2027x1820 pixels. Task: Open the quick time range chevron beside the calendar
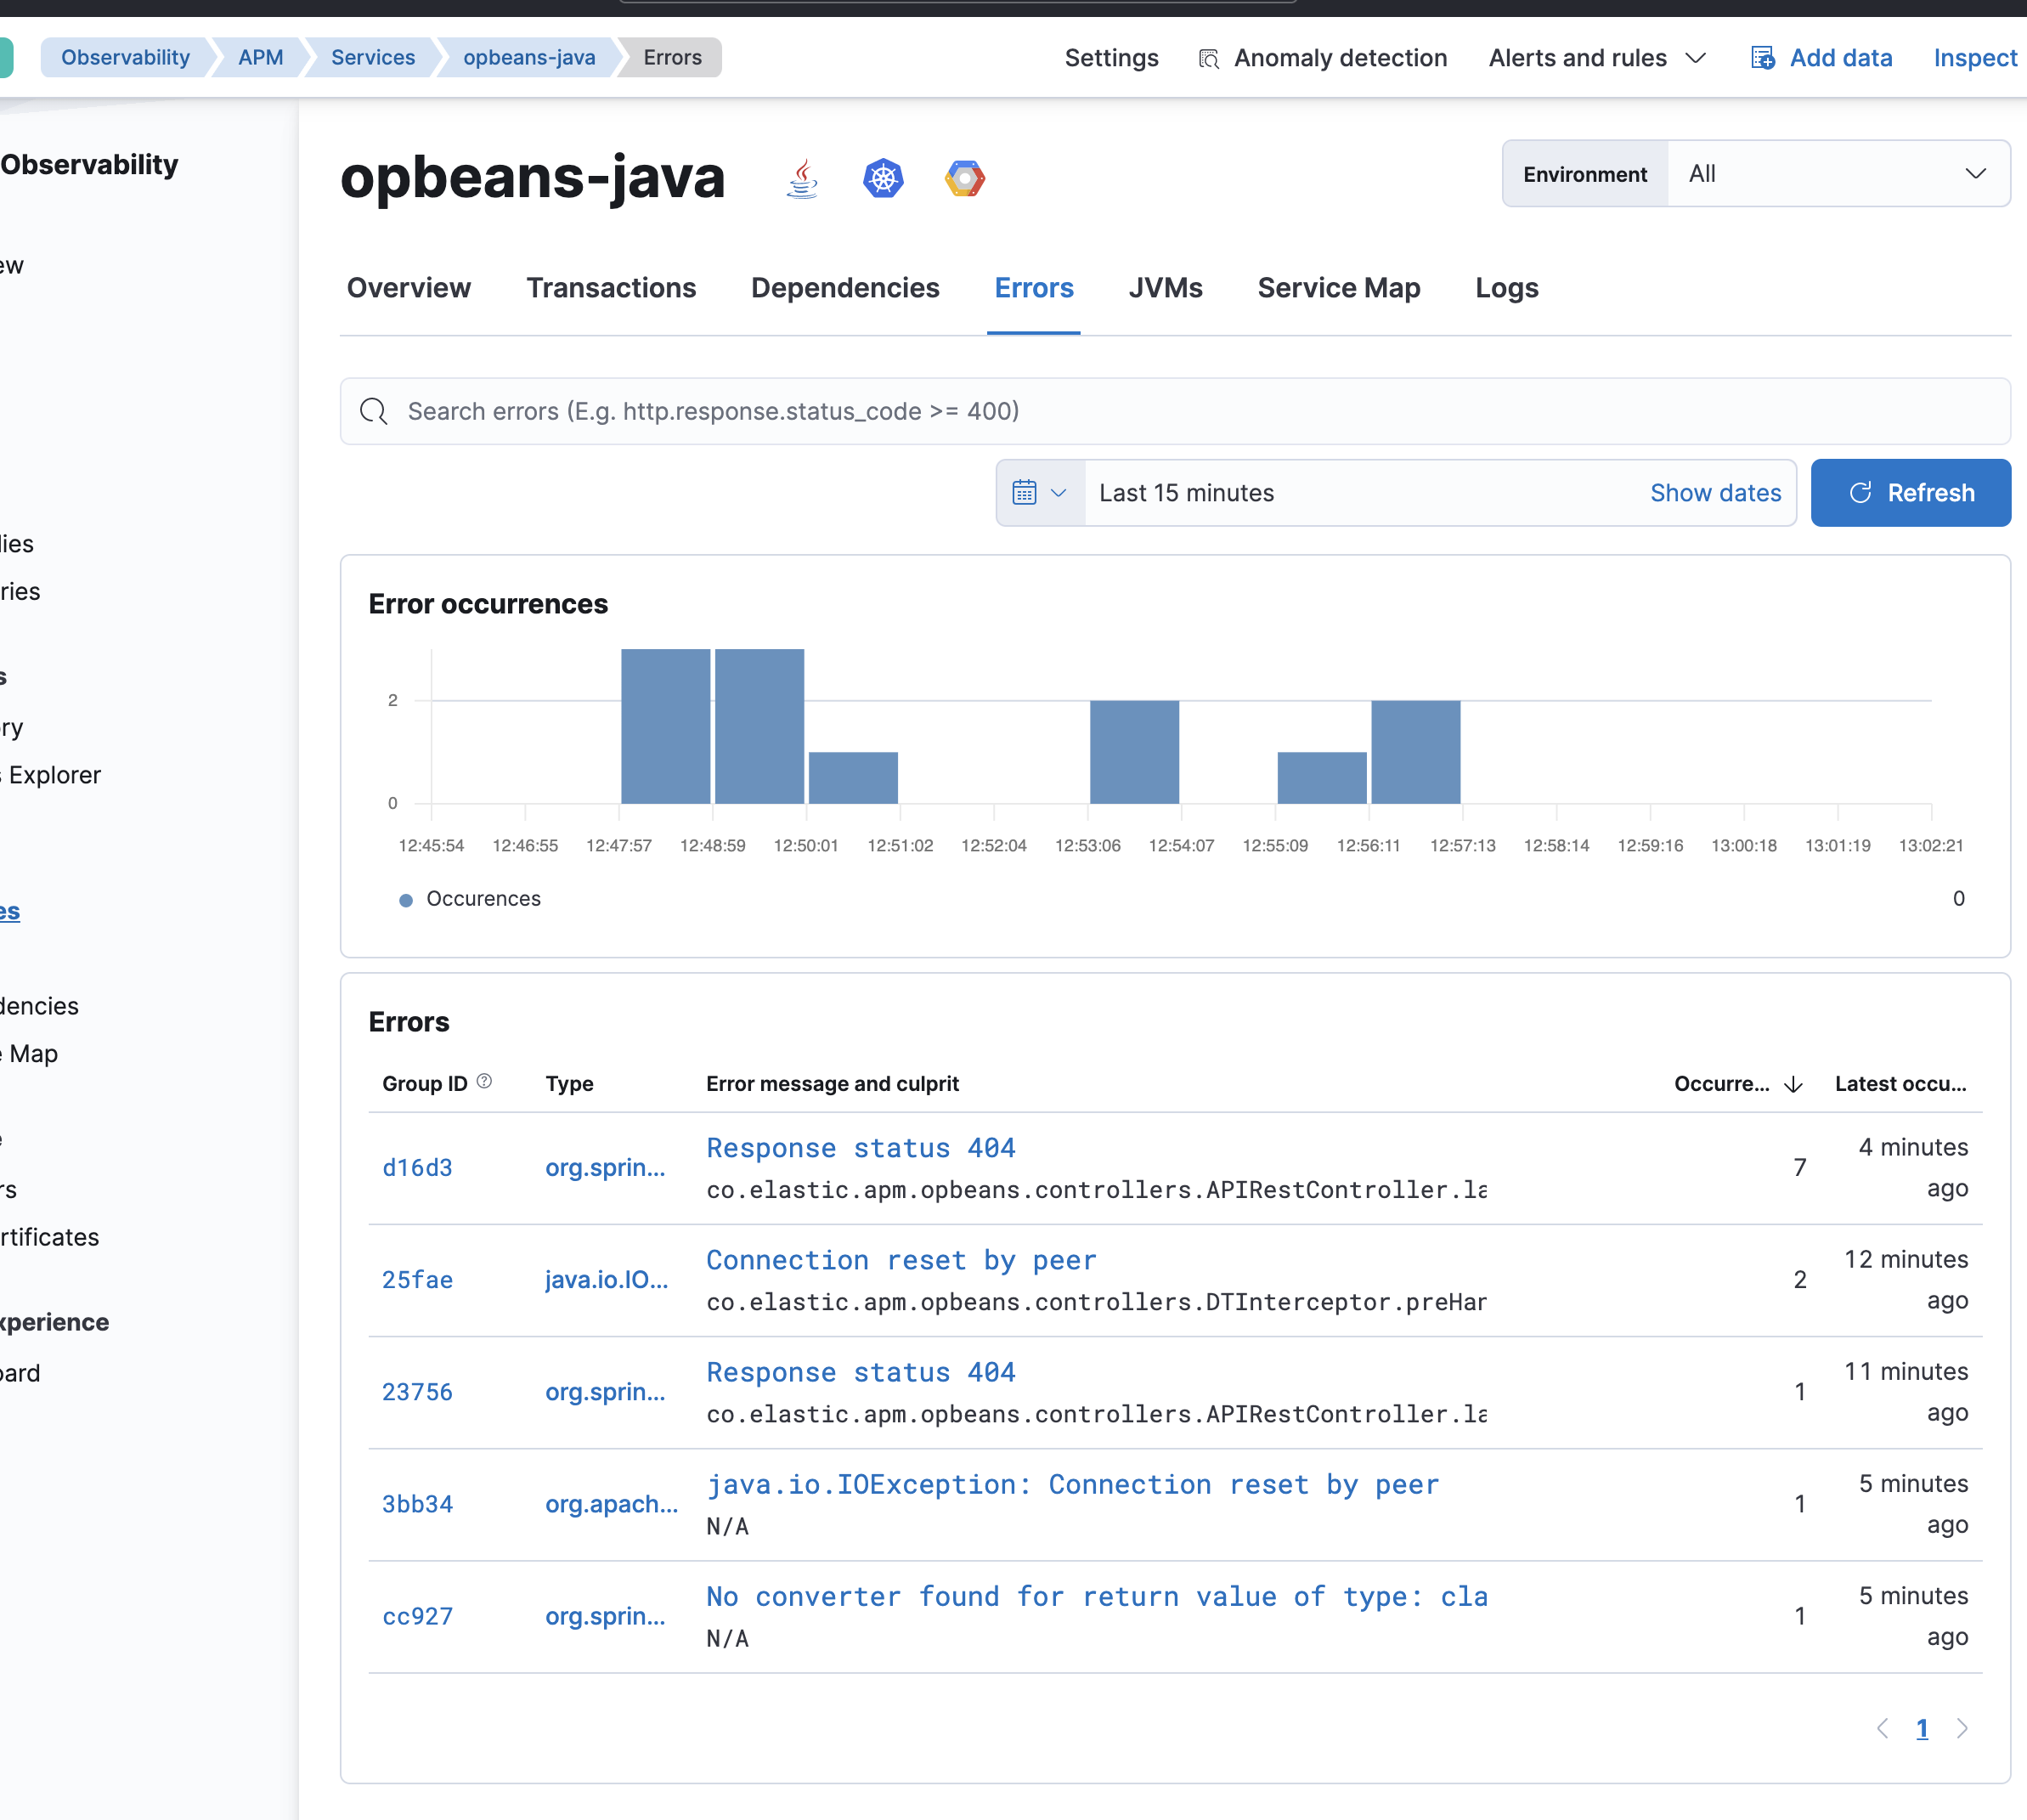click(1060, 492)
